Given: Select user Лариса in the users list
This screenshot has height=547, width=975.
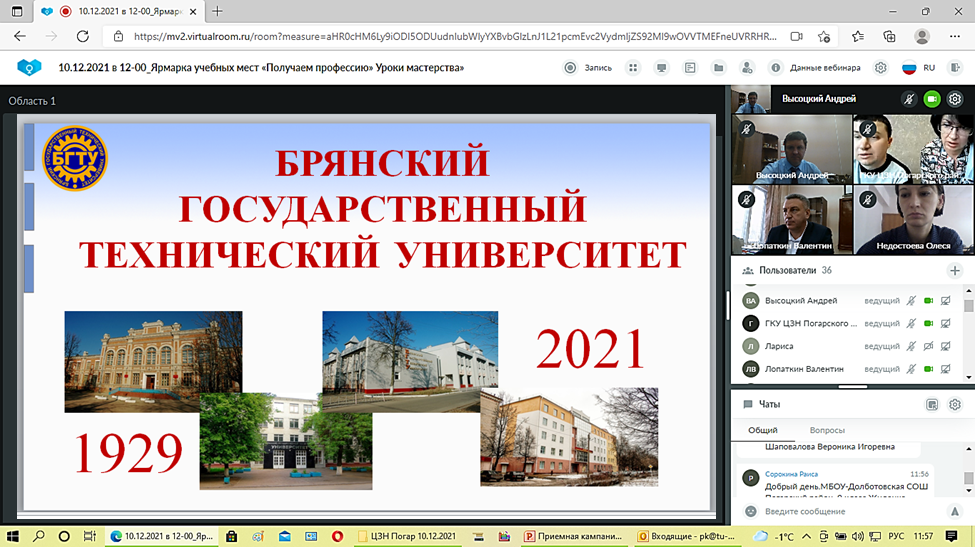Looking at the screenshot, I should click(779, 346).
